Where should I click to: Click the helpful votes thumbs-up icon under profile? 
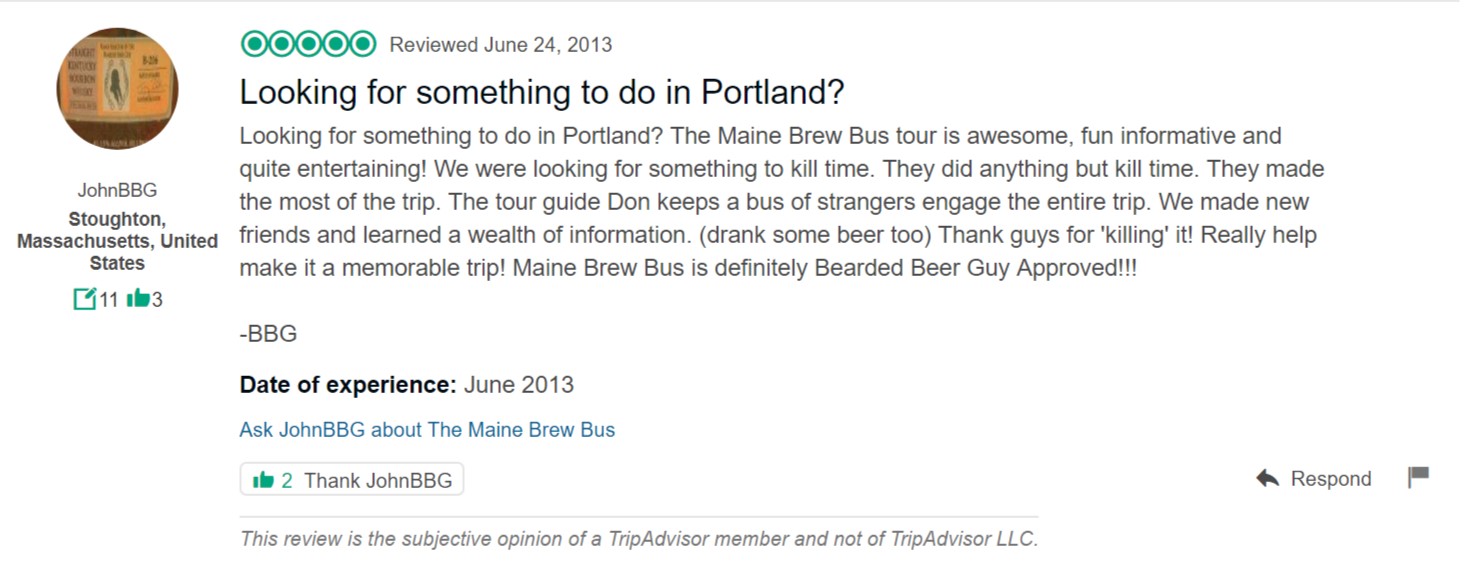[x=138, y=298]
